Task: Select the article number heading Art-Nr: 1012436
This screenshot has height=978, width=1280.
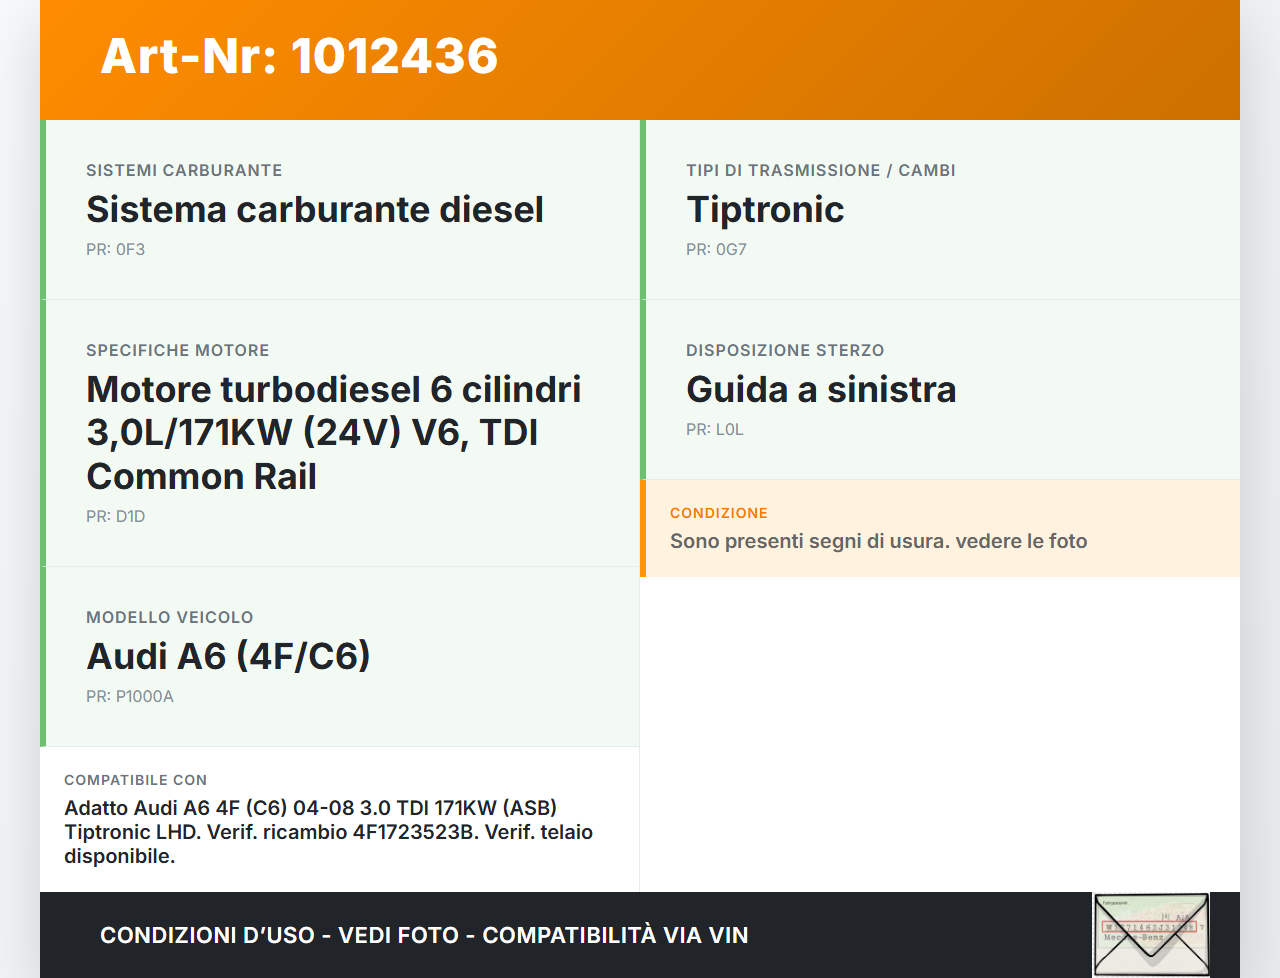Action: 299,57
